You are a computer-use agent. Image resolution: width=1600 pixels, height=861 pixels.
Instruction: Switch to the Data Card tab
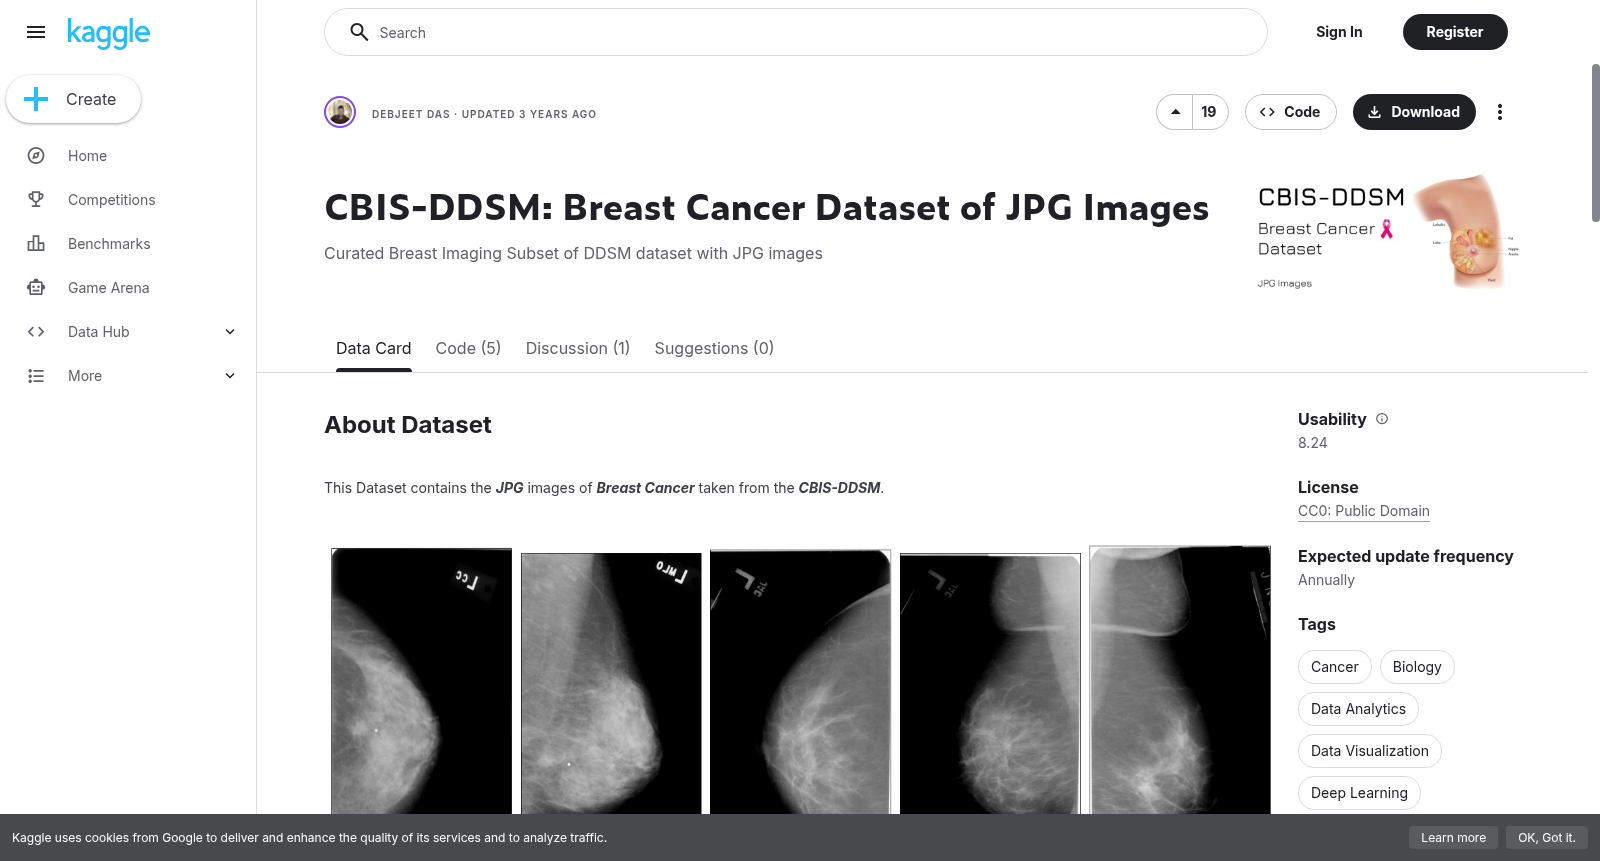(x=374, y=348)
